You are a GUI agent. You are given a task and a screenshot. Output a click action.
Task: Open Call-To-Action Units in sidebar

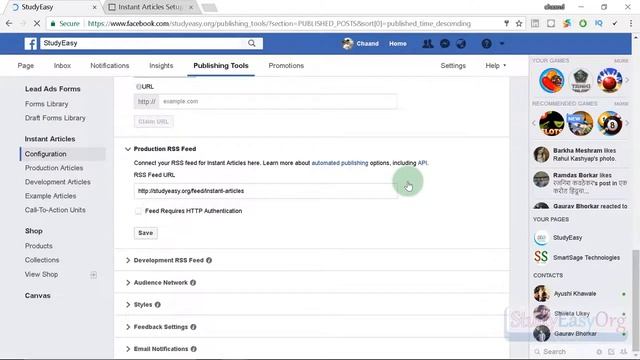pyautogui.click(x=55, y=210)
